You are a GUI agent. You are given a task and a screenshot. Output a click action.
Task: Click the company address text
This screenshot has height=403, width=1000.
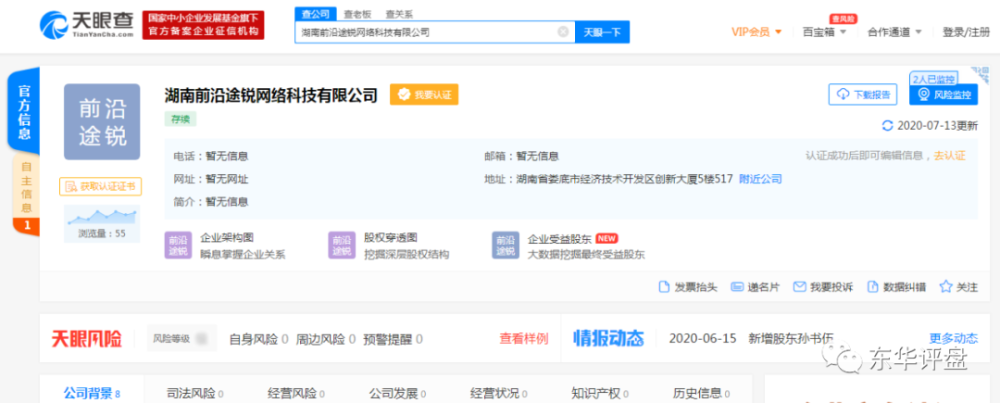click(x=625, y=179)
